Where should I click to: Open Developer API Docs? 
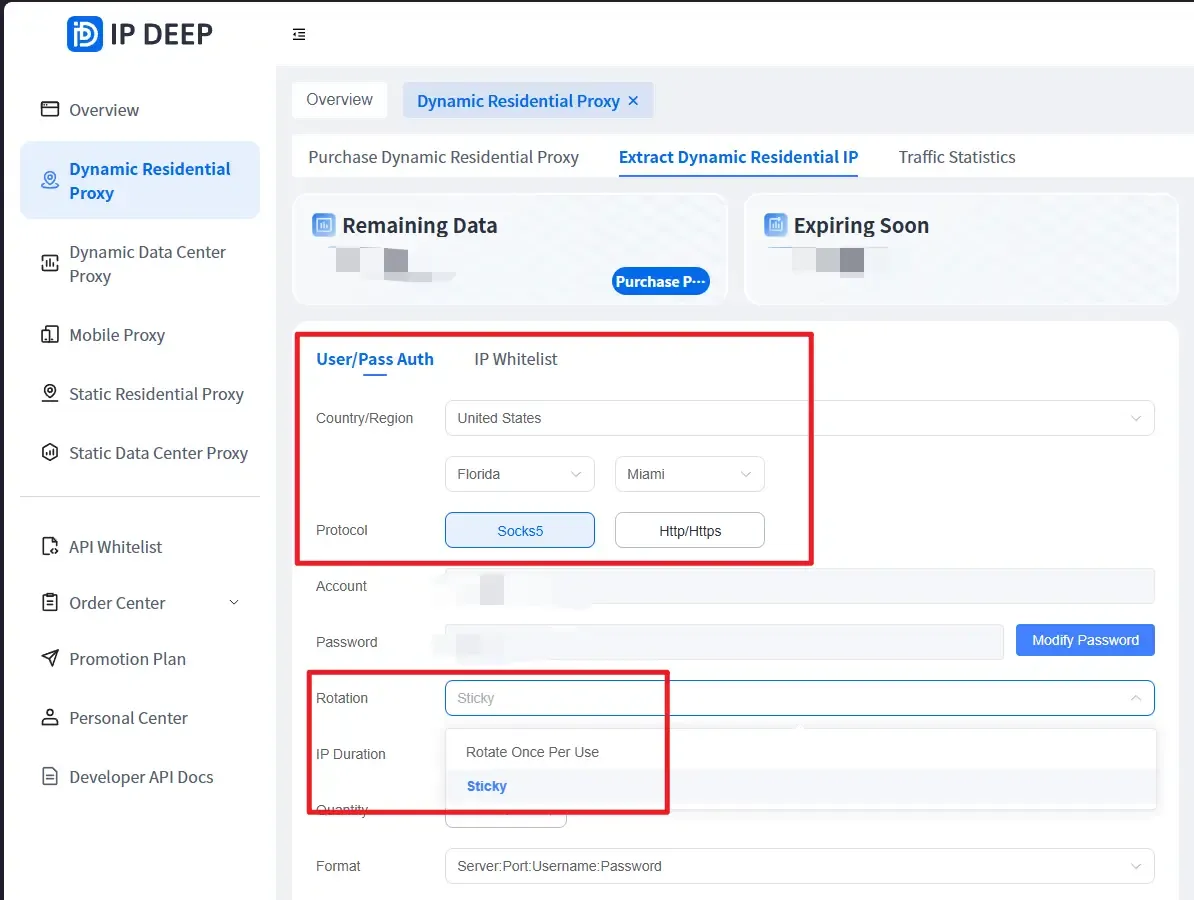(x=142, y=777)
